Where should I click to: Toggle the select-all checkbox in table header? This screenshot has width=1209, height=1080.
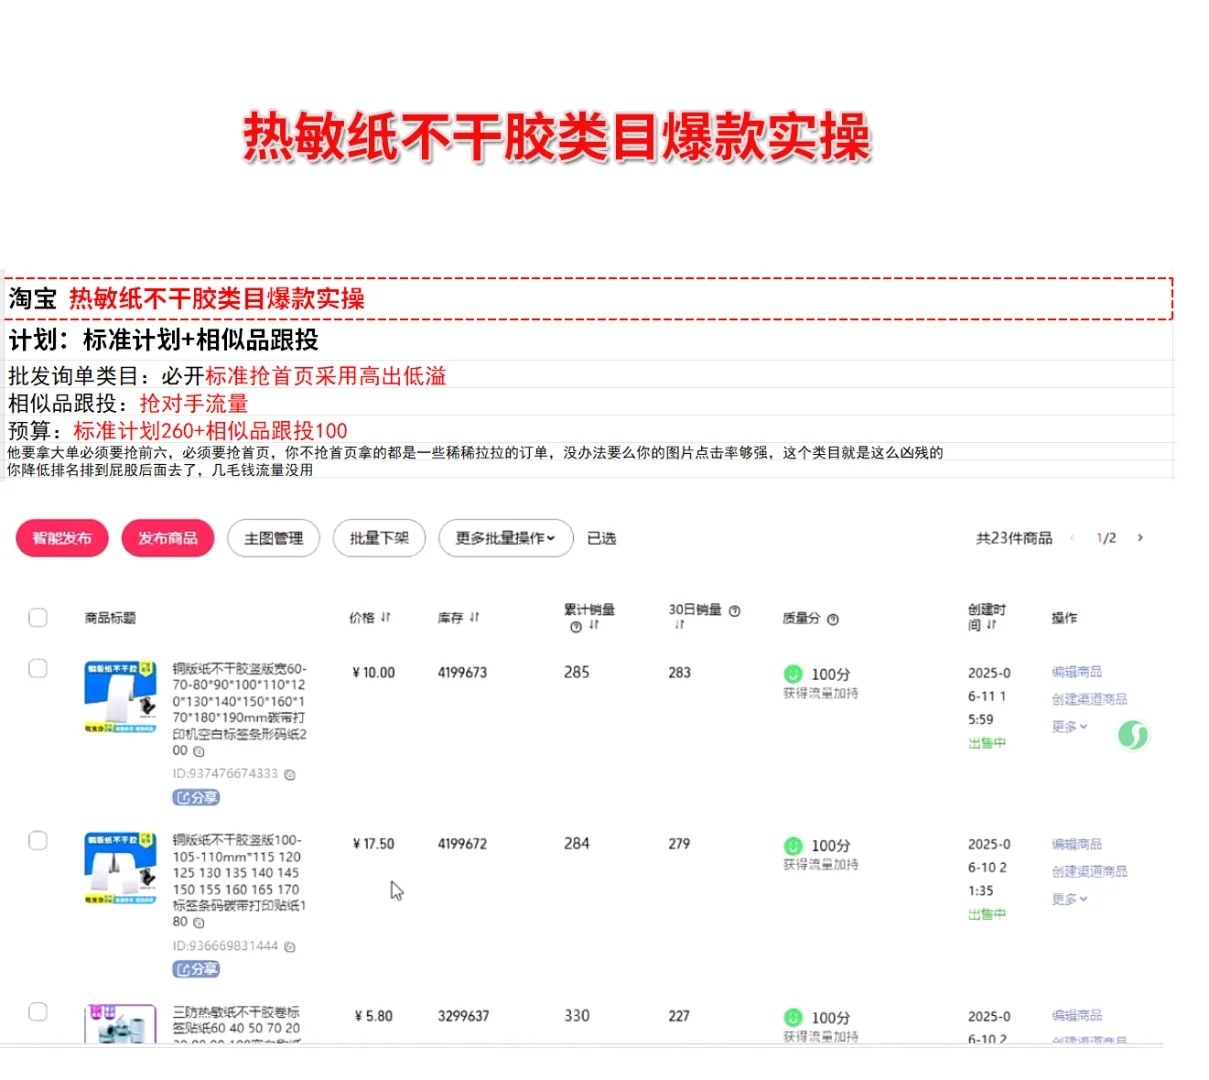point(38,617)
